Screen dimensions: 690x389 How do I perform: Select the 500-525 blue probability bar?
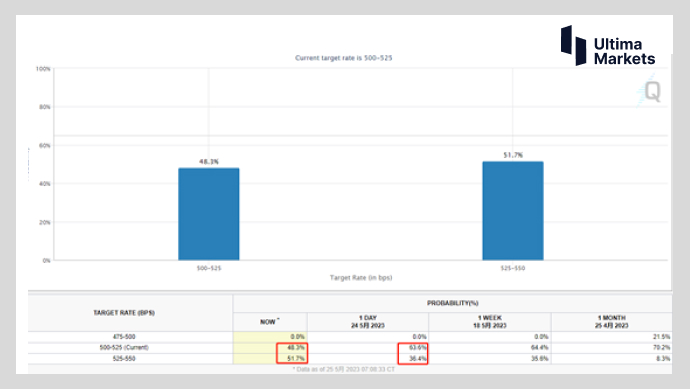(x=209, y=214)
